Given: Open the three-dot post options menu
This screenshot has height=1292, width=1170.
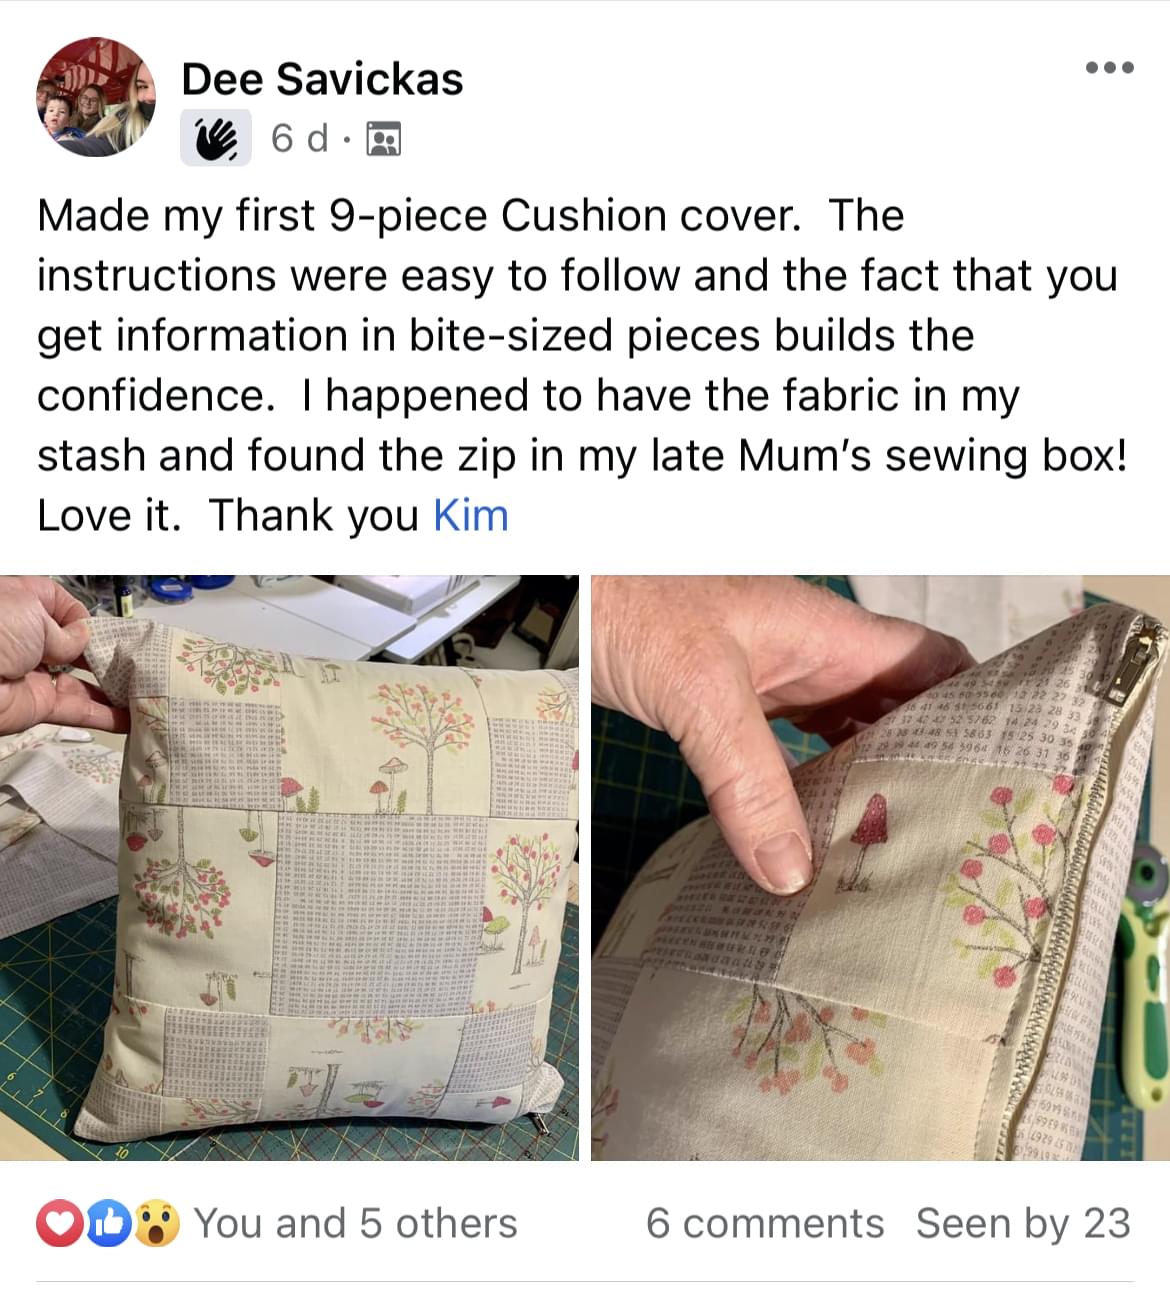Looking at the screenshot, I should pos(1110,68).
